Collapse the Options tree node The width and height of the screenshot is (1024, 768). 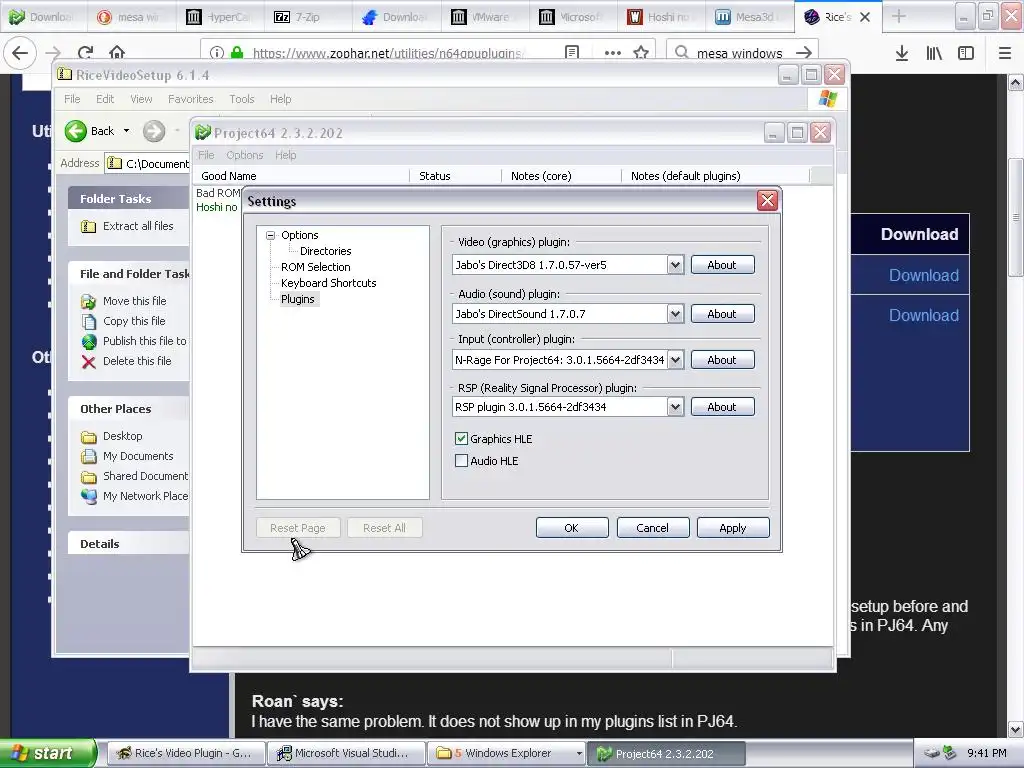tap(270, 235)
